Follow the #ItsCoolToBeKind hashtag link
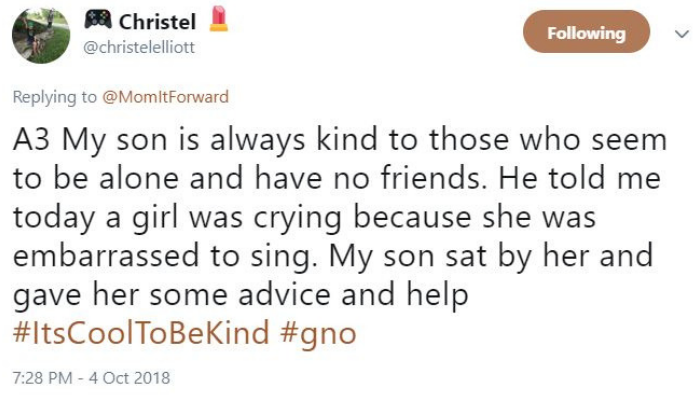This screenshot has width=700, height=400. pos(140,333)
